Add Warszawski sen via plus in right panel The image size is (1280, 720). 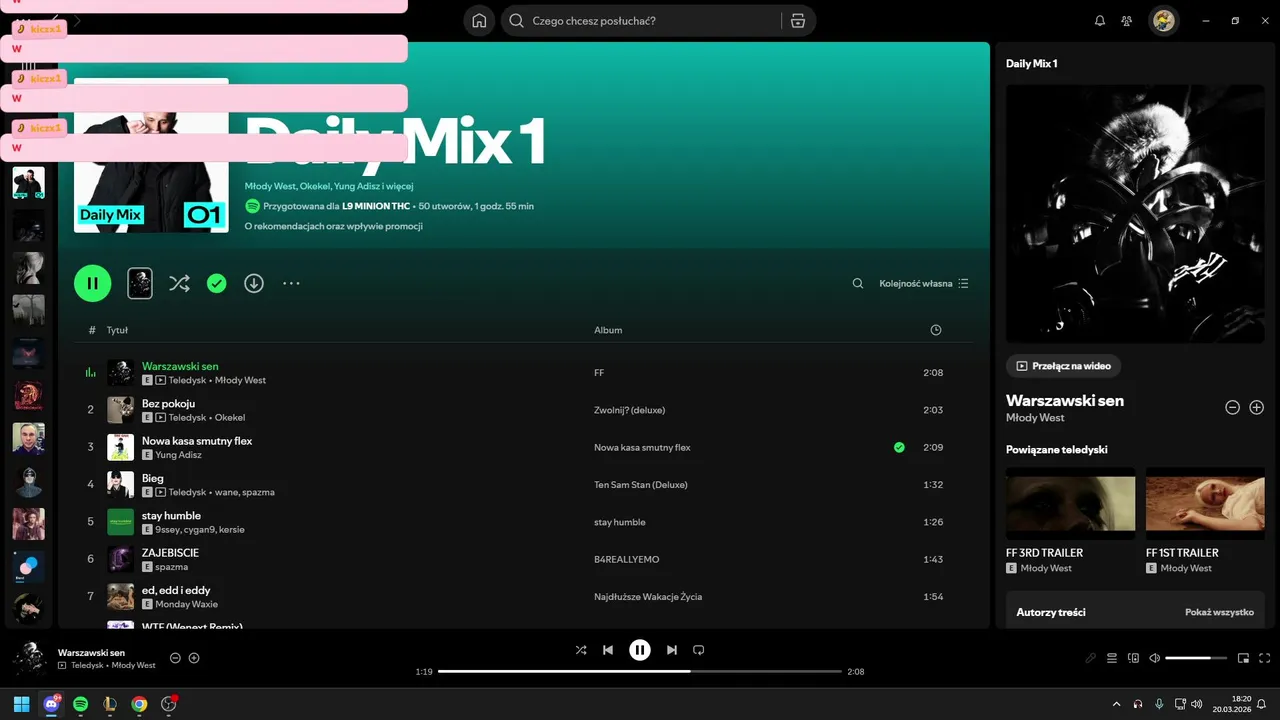pos(1257,407)
